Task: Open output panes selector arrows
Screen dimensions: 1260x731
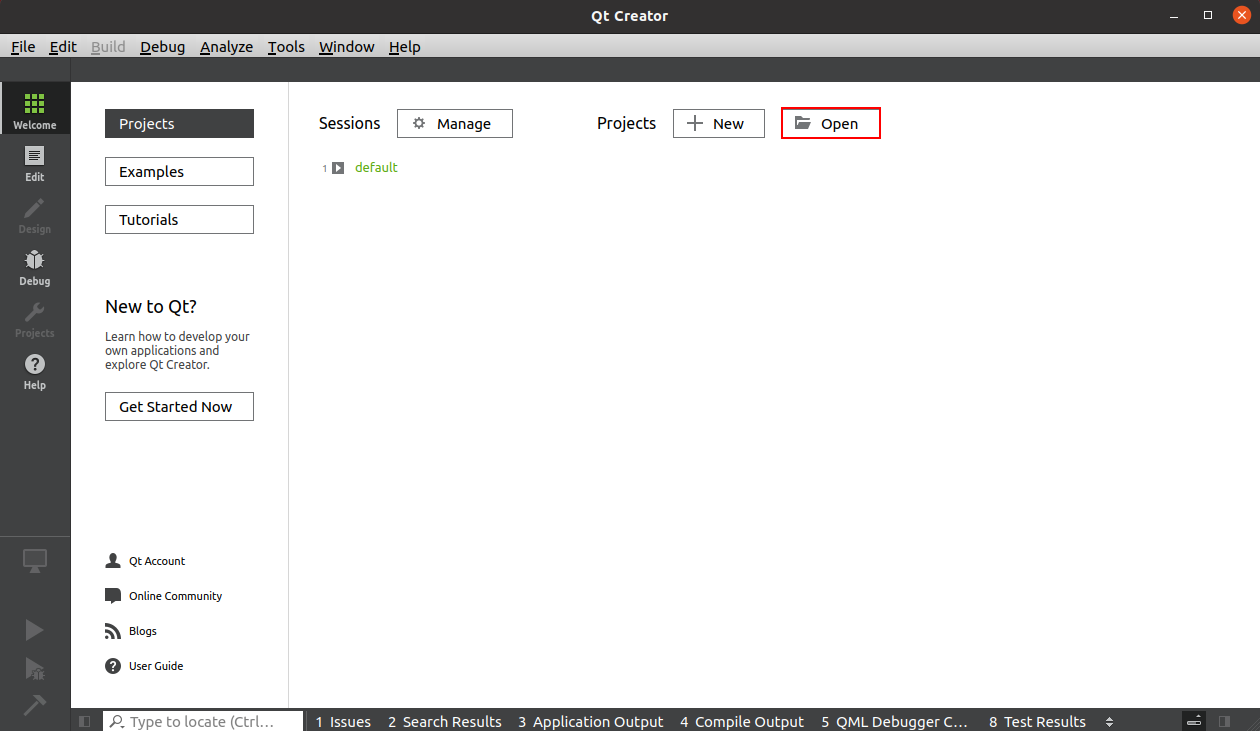Action: click(1109, 721)
